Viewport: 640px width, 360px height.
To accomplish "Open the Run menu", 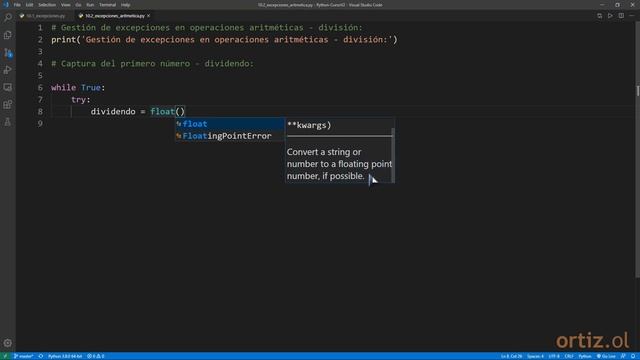I will click(x=90, y=5).
